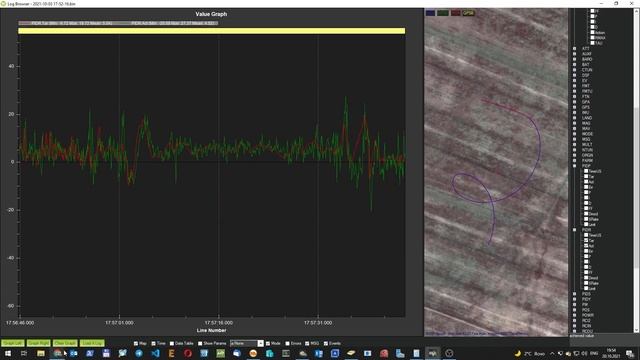
Task: Open File Explorer from taskbar
Action: [41, 353]
